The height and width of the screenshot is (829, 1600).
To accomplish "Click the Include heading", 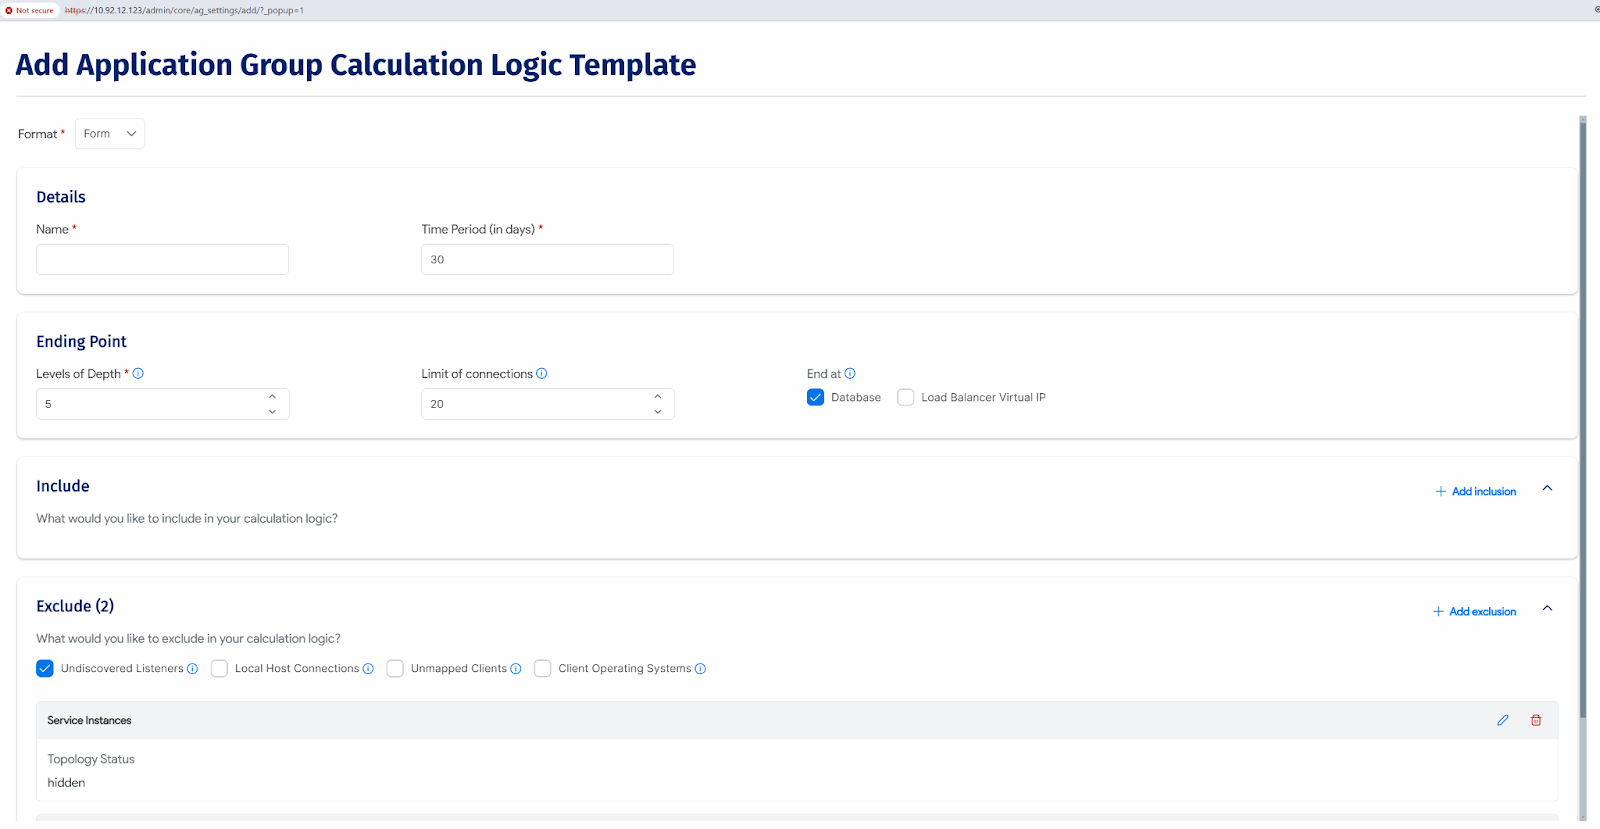I will pyautogui.click(x=63, y=486).
